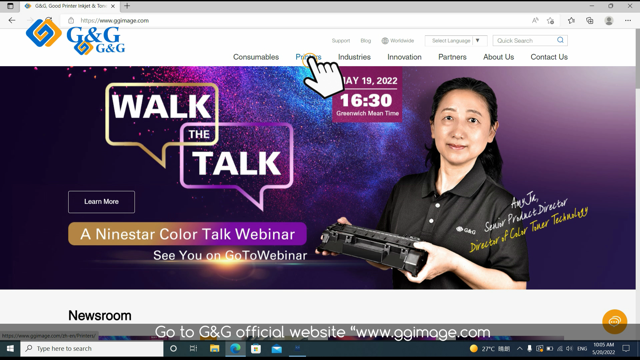Click the browser back arrow

(12, 20)
